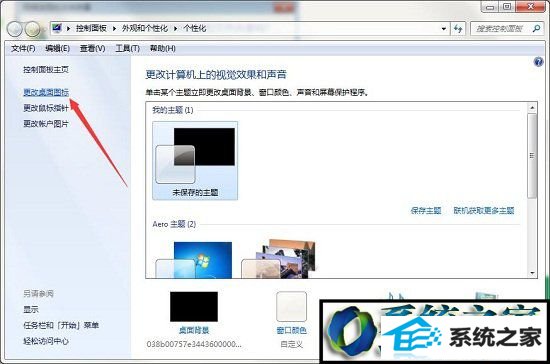Click the Back navigation arrow button

(x=15, y=29)
